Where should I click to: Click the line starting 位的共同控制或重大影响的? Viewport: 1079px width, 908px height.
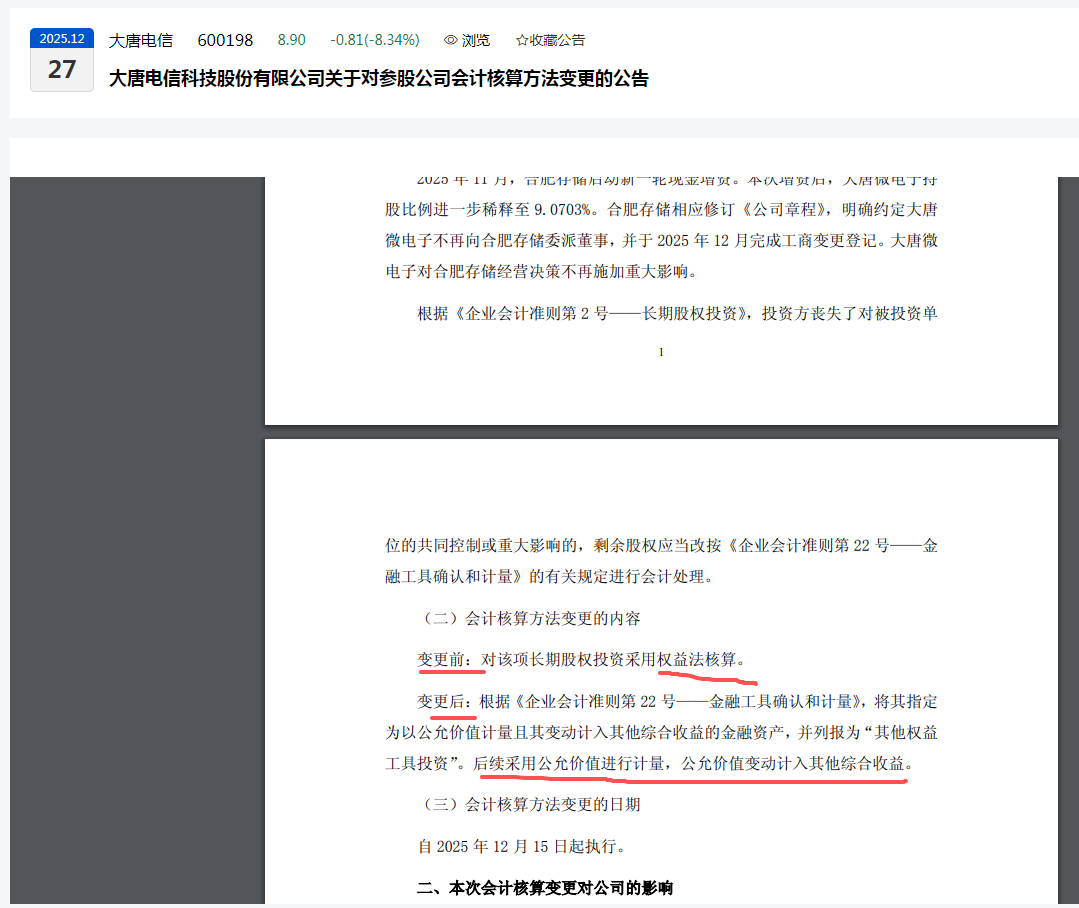coord(661,545)
